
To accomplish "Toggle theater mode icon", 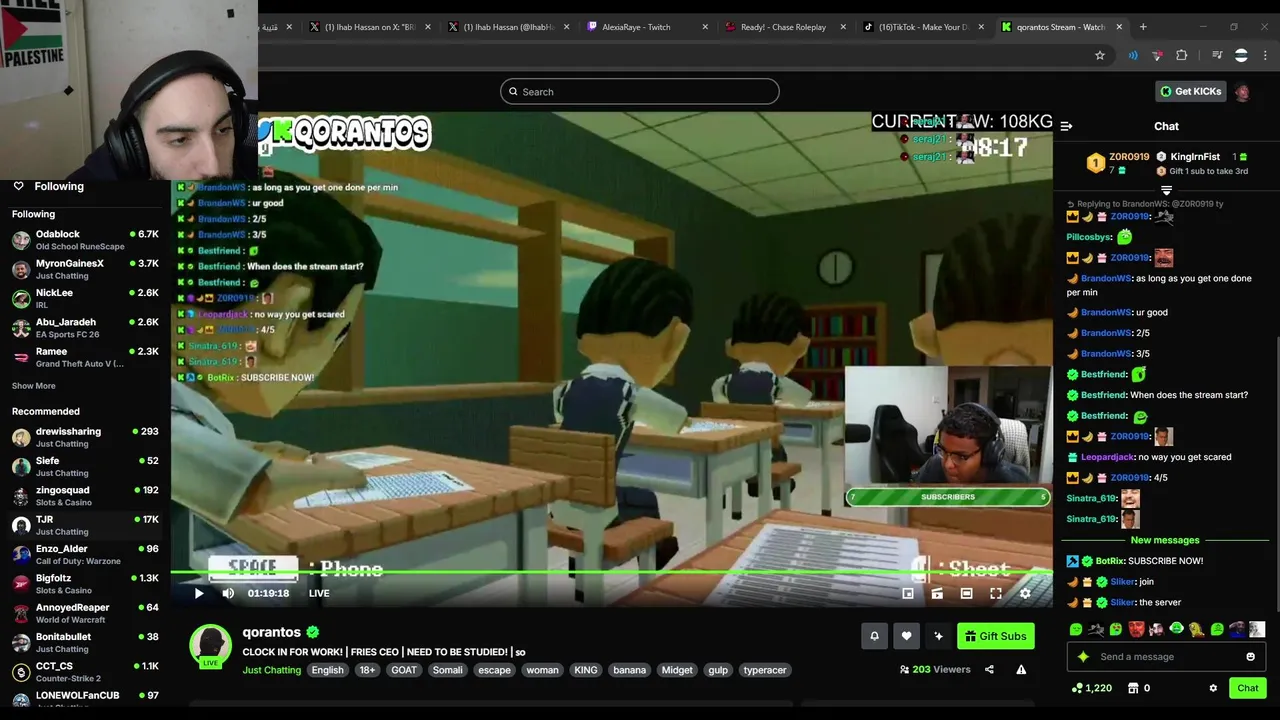I will coord(966,594).
